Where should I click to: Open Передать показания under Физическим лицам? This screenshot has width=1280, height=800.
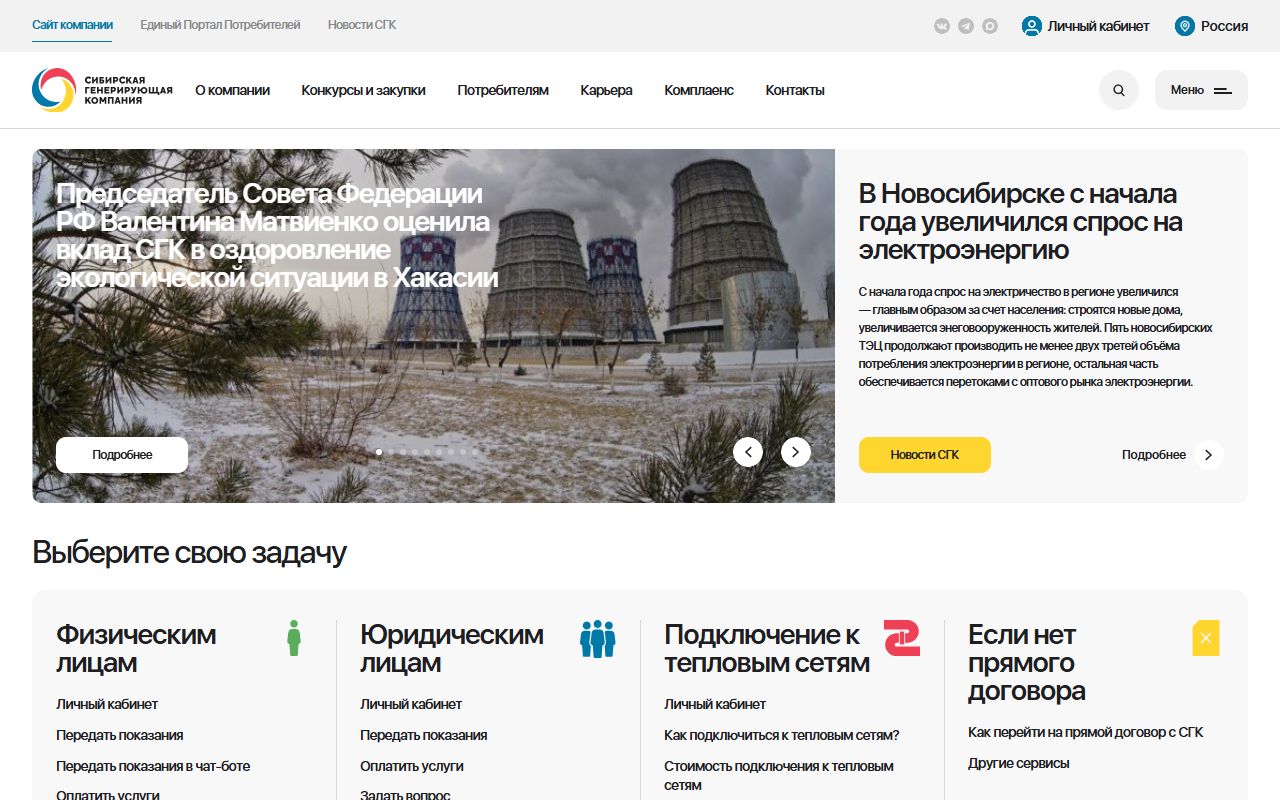click(x=120, y=735)
